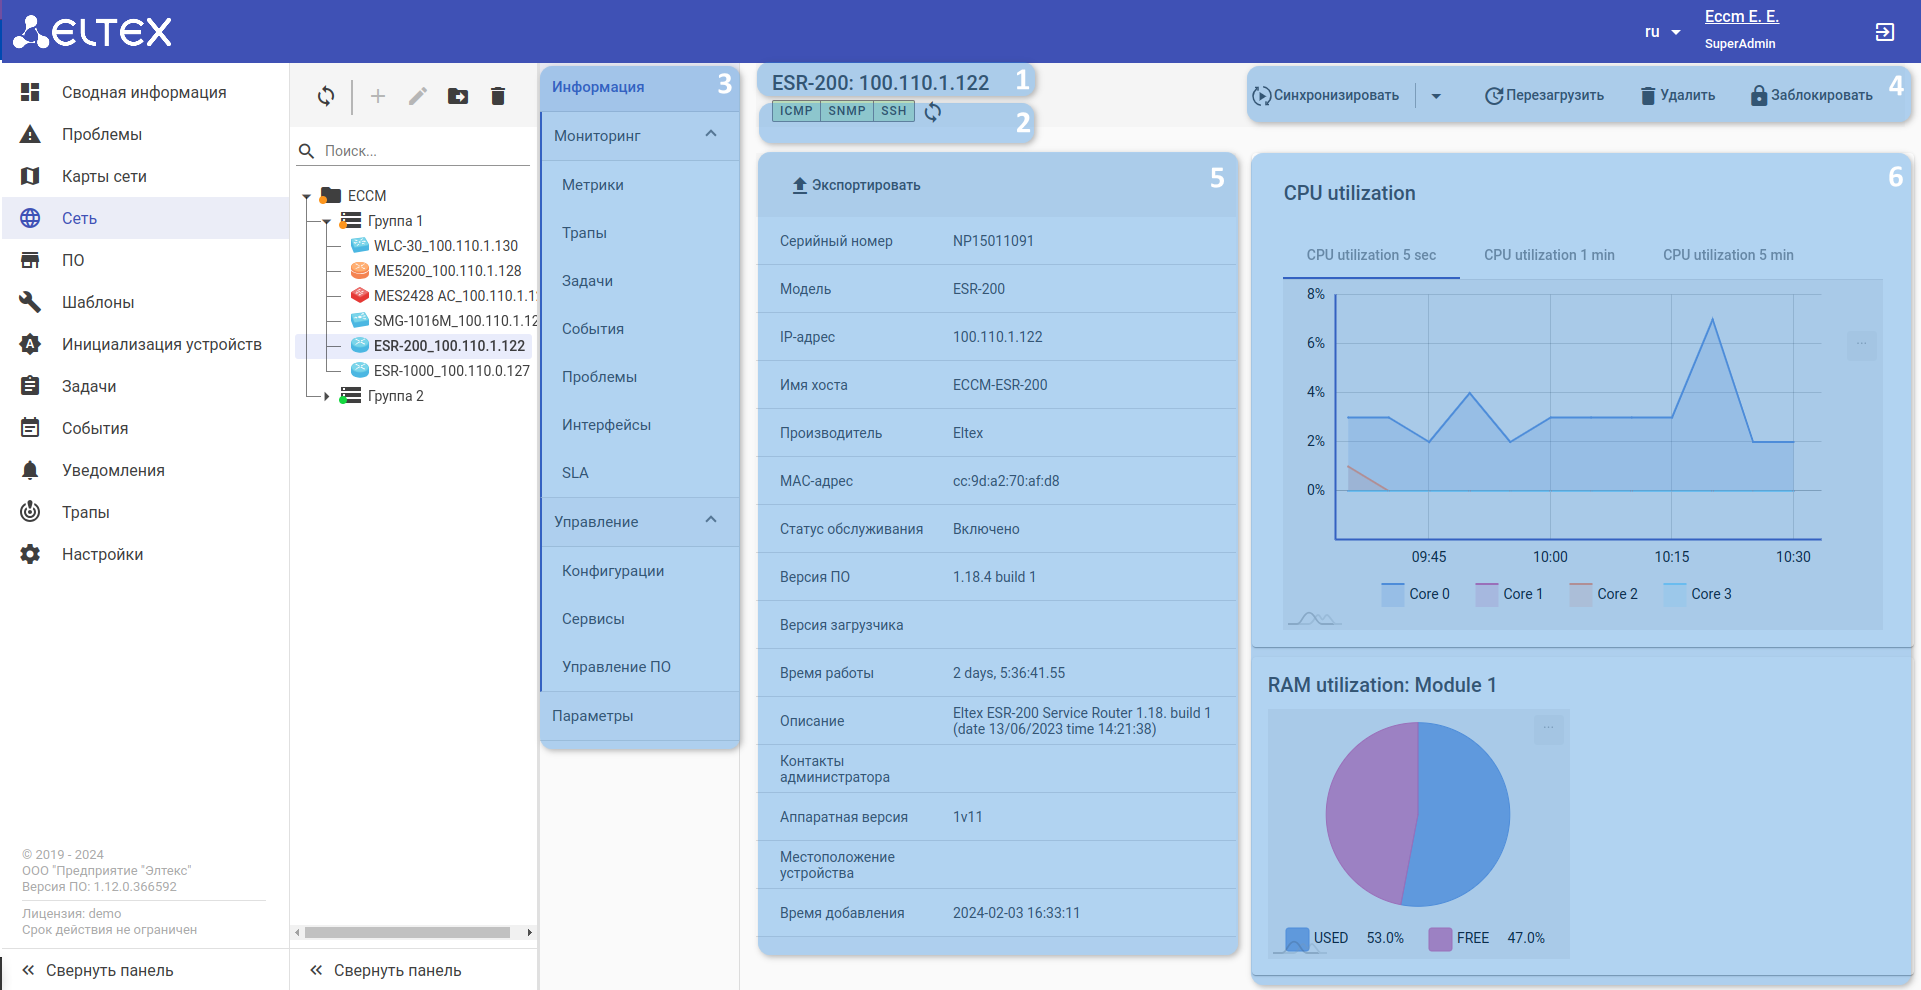Select WLC-30_100.110.1.130 in device tree
The image size is (1921, 990).
click(446, 246)
